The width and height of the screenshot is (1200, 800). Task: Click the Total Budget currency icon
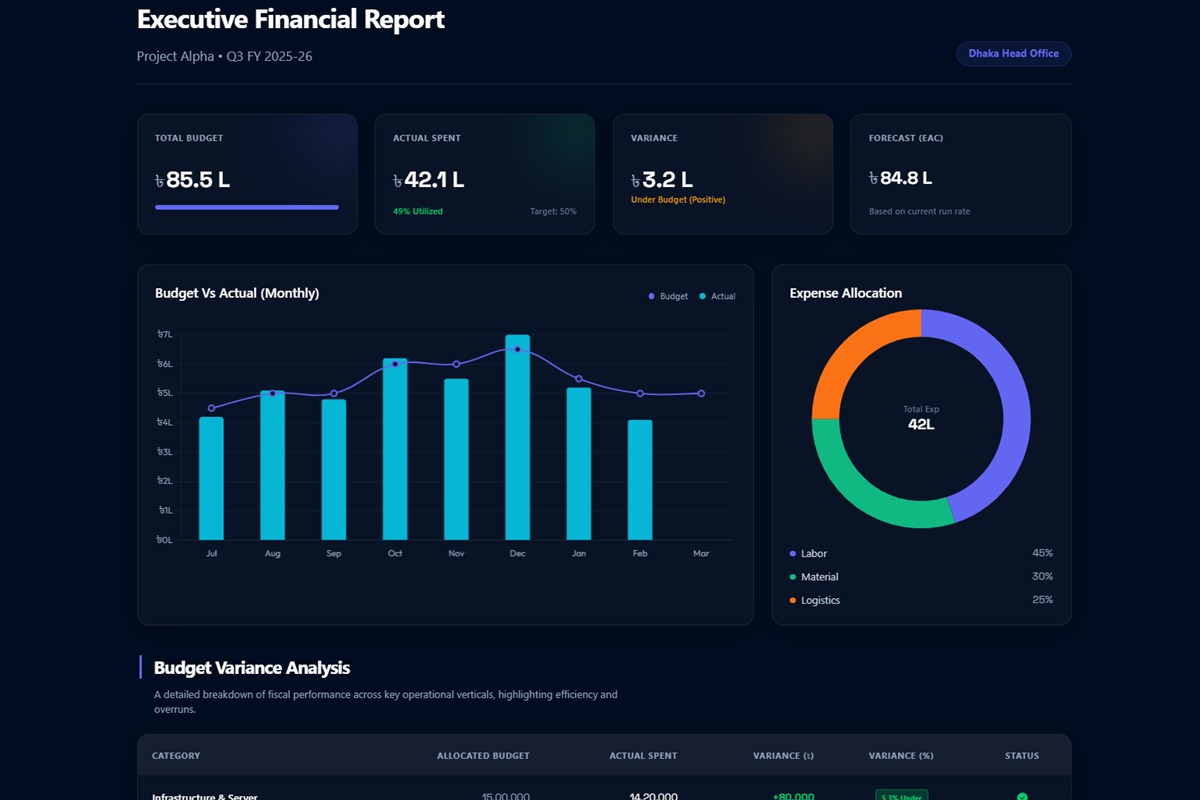point(158,180)
